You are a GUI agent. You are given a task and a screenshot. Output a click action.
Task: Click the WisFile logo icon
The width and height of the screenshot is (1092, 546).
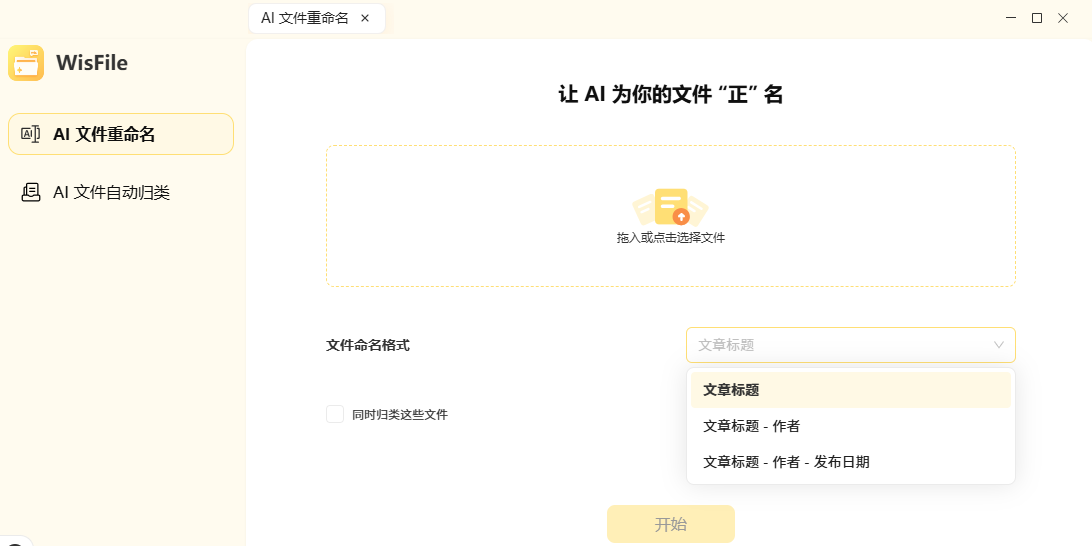pyautogui.click(x=26, y=63)
